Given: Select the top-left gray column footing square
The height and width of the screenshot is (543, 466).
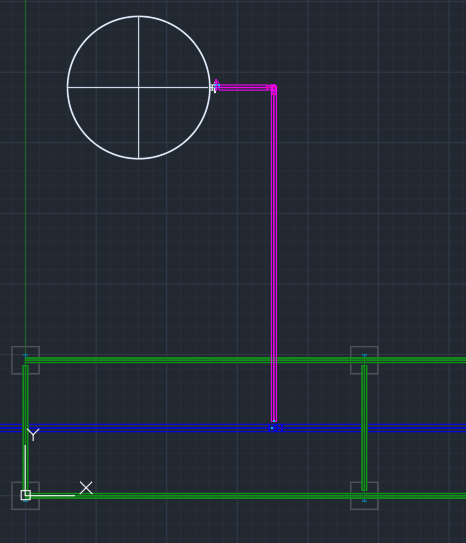Looking at the screenshot, I should pyautogui.click(x=26, y=360).
